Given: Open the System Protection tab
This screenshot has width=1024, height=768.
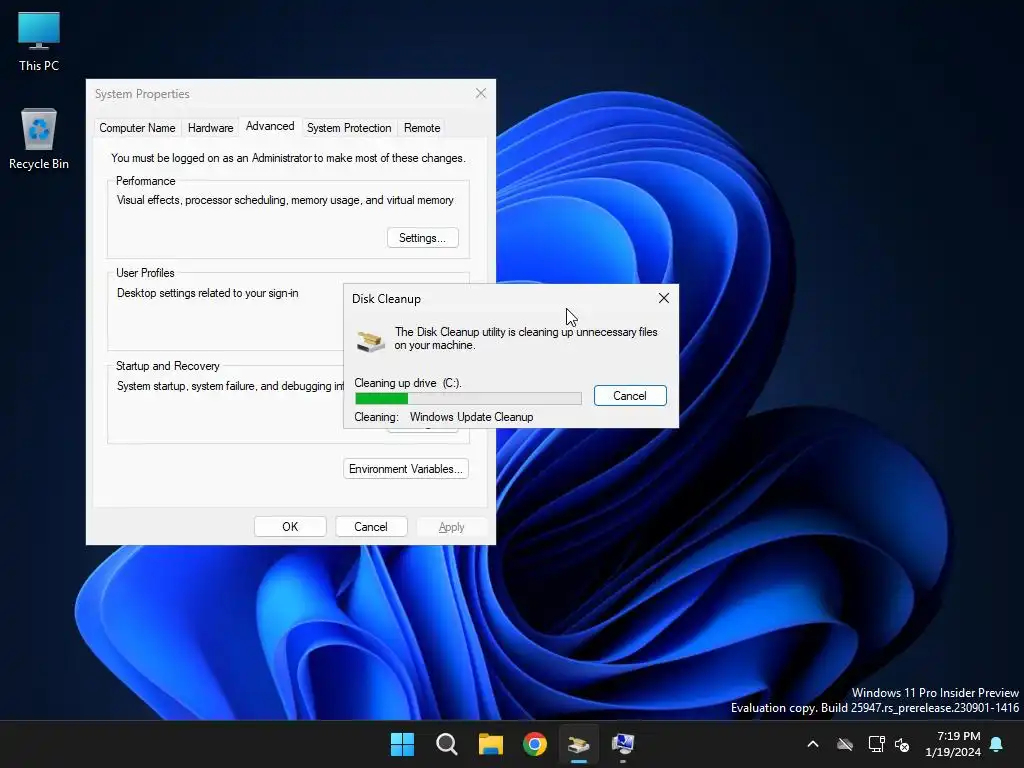Looking at the screenshot, I should point(349,128).
